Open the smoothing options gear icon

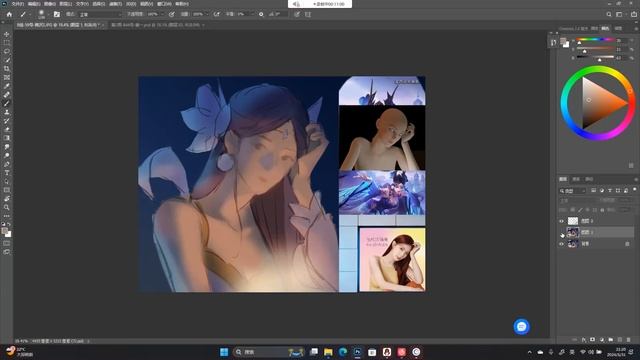coord(261,14)
